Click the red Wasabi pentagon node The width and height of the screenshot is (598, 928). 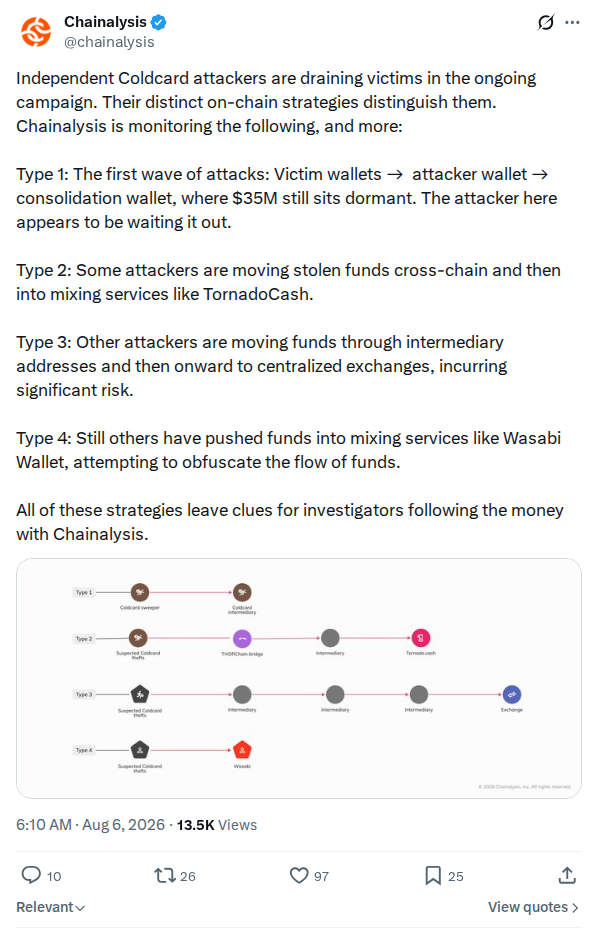coord(242,750)
